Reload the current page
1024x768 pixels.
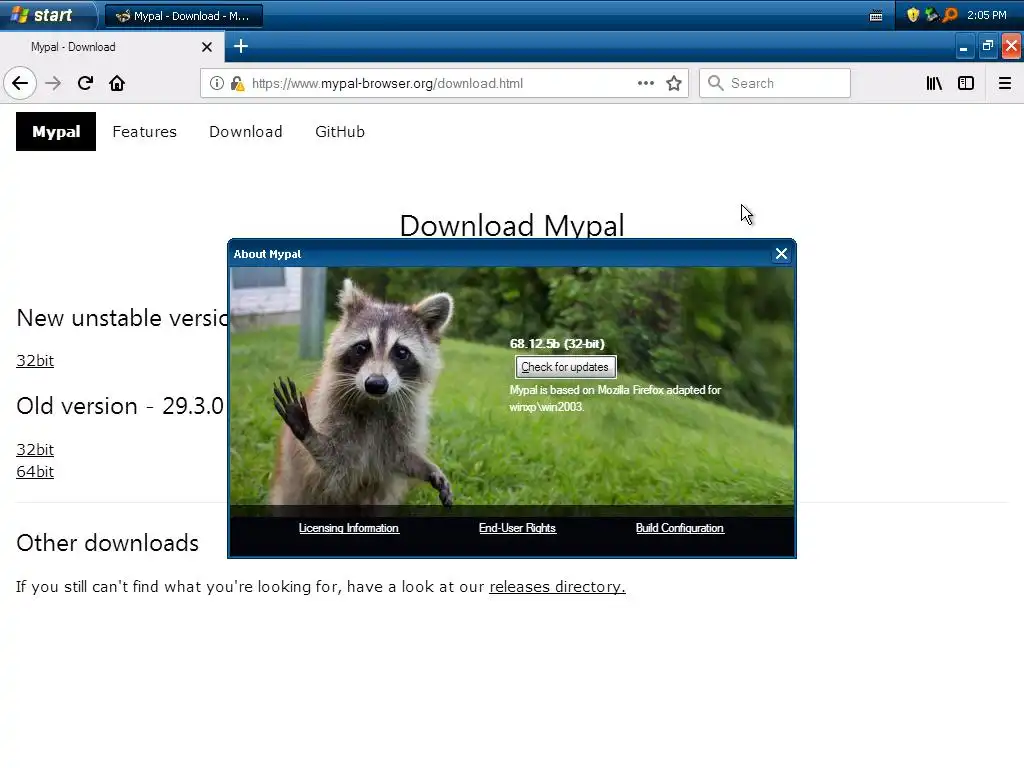(85, 83)
